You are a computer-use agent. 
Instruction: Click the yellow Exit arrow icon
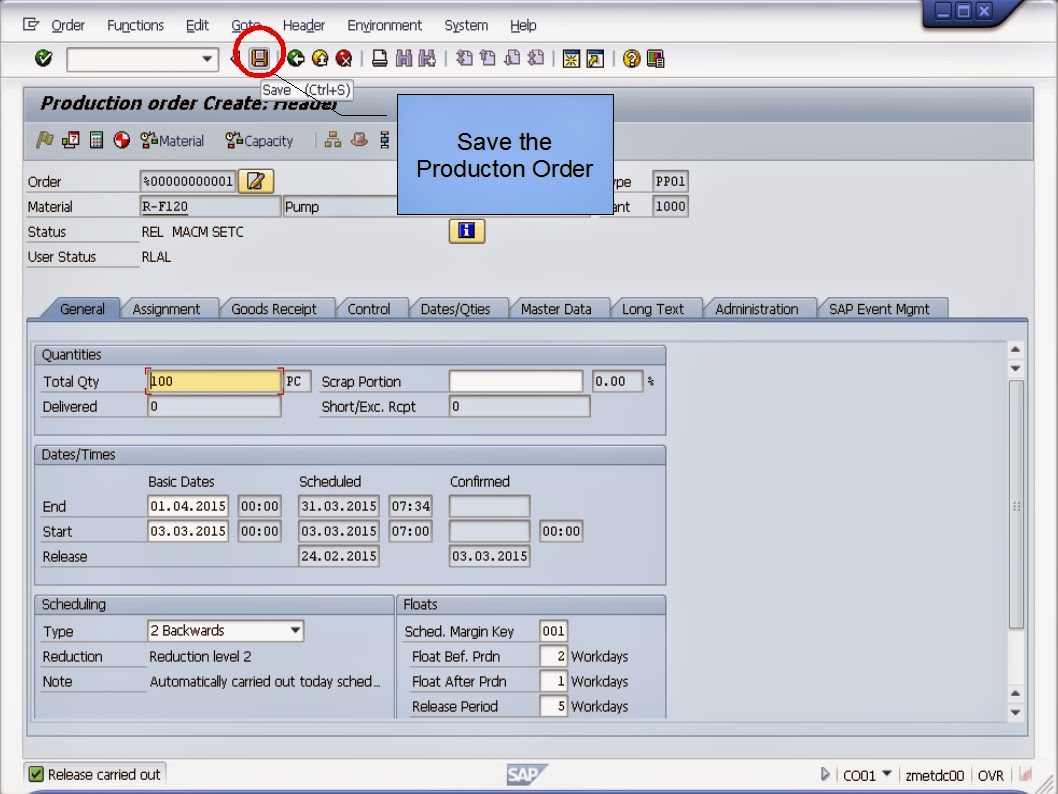320,59
